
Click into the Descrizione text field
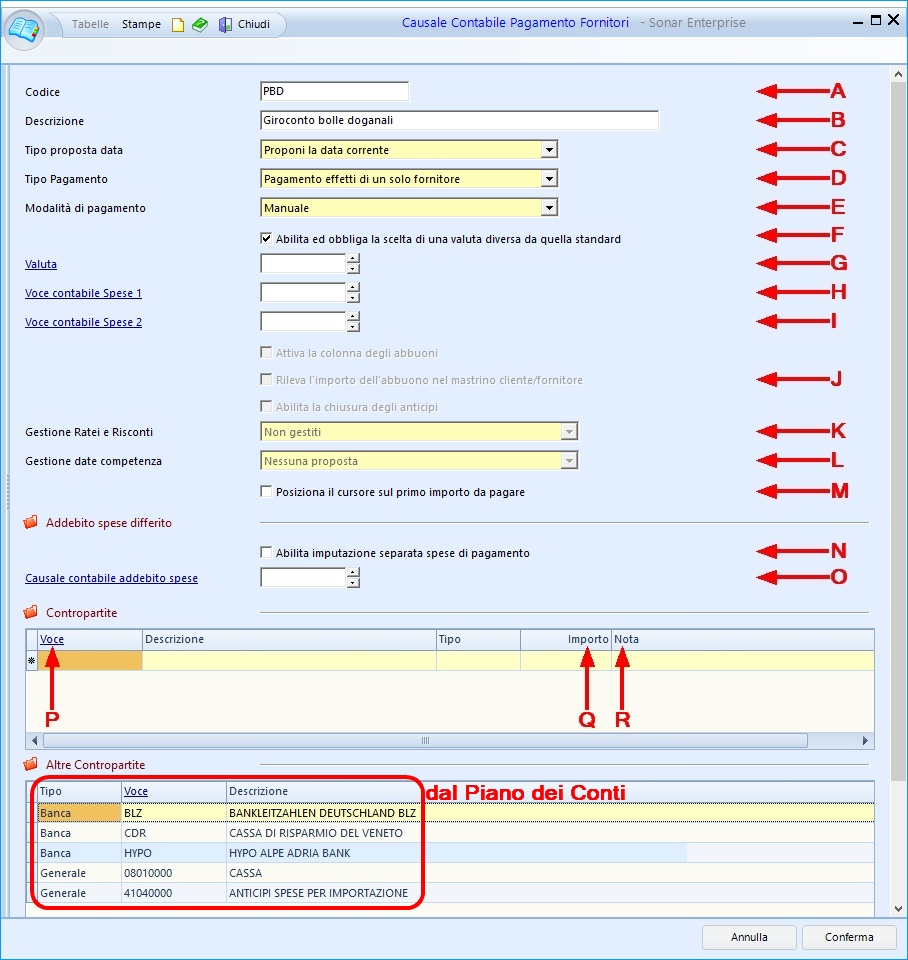[458, 121]
